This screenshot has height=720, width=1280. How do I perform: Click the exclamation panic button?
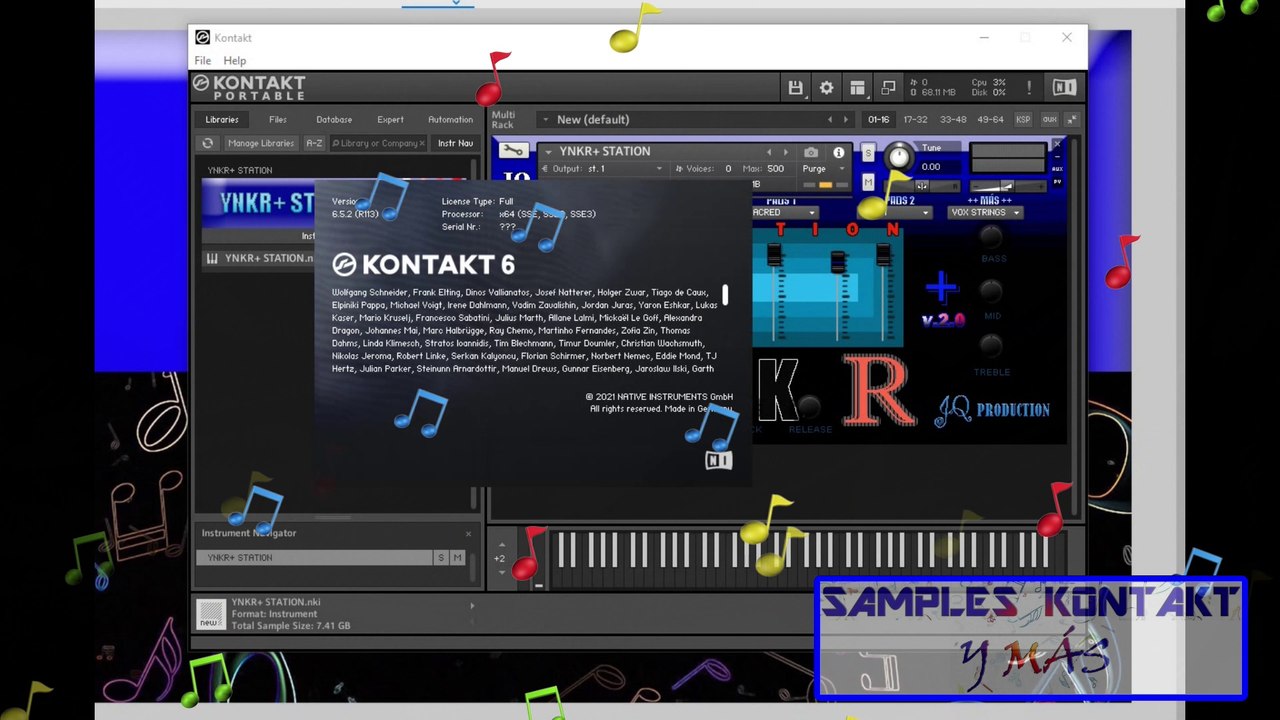[x=1028, y=88]
